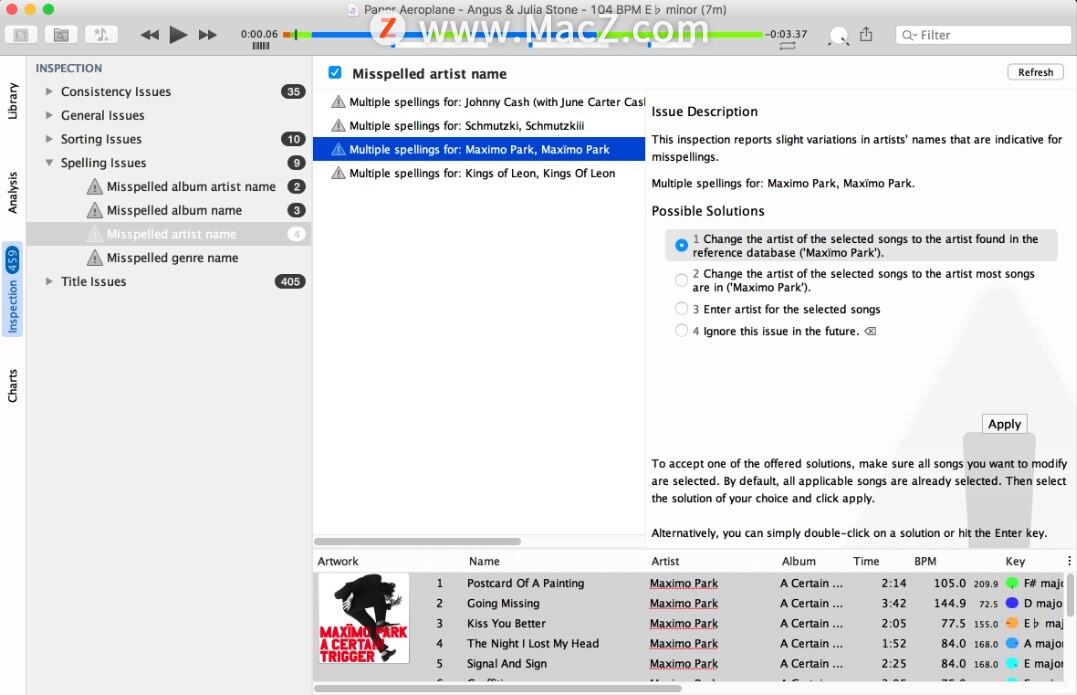Select the Maximo Park multiple spellings issue
Viewport: 1077px width, 695px height.
(479, 149)
